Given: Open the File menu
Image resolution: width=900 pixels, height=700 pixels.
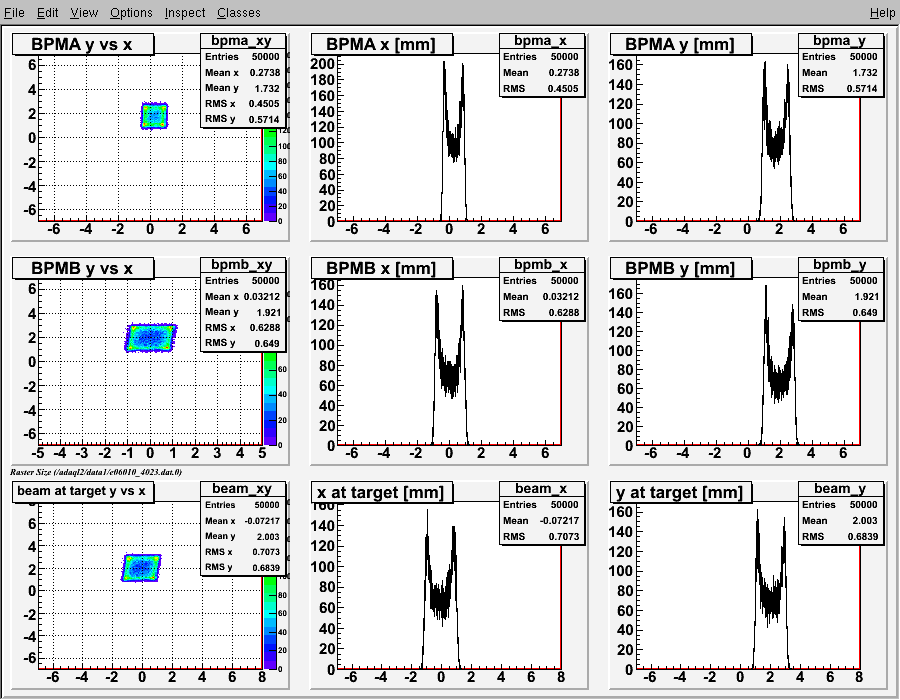Looking at the screenshot, I should pos(14,13).
